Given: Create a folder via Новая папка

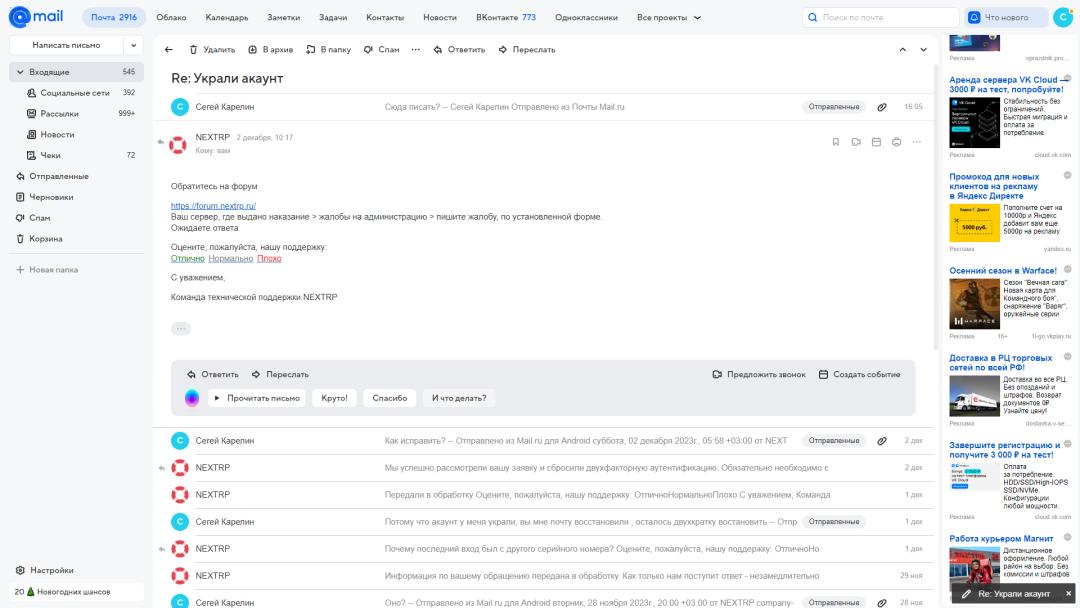Looking at the screenshot, I should 47,270.
